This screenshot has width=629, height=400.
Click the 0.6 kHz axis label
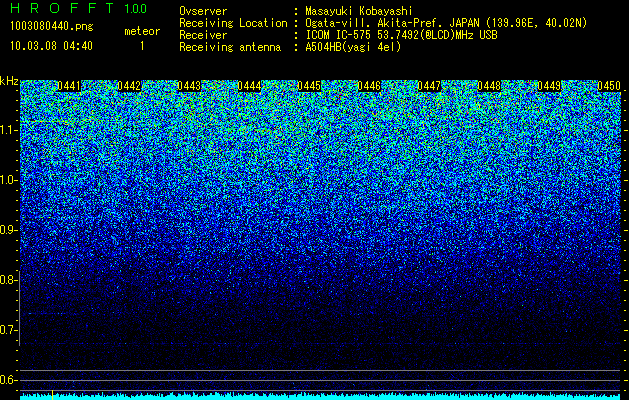(x=9, y=380)
